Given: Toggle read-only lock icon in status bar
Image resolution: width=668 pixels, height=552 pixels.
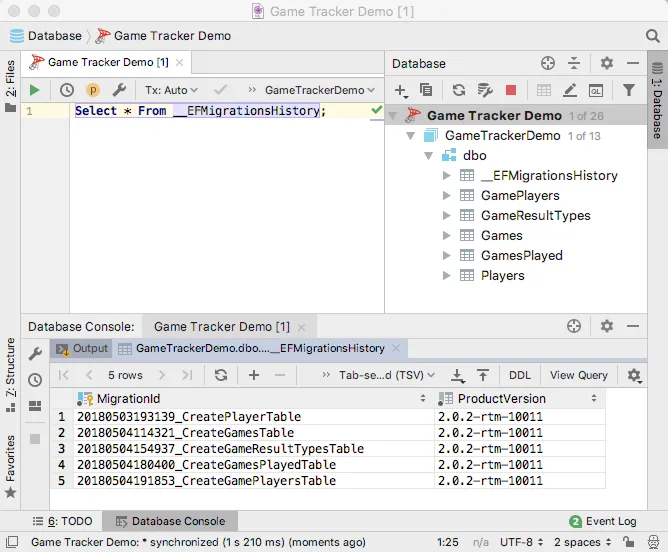Looking at the screenshot, I should pos(628,542).
